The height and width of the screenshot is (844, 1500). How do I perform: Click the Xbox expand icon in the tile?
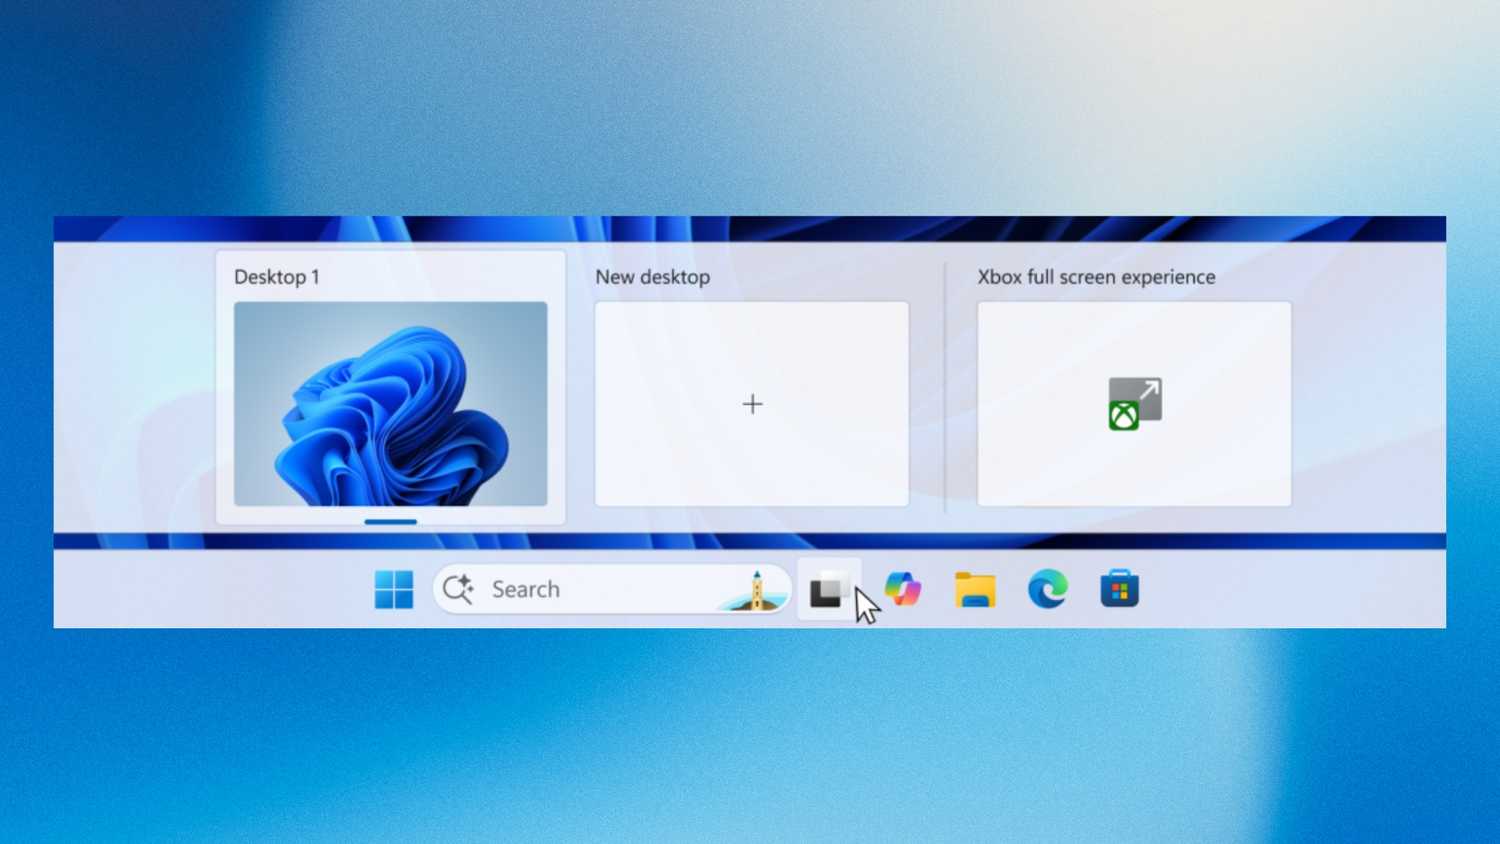coord(1134,404)
